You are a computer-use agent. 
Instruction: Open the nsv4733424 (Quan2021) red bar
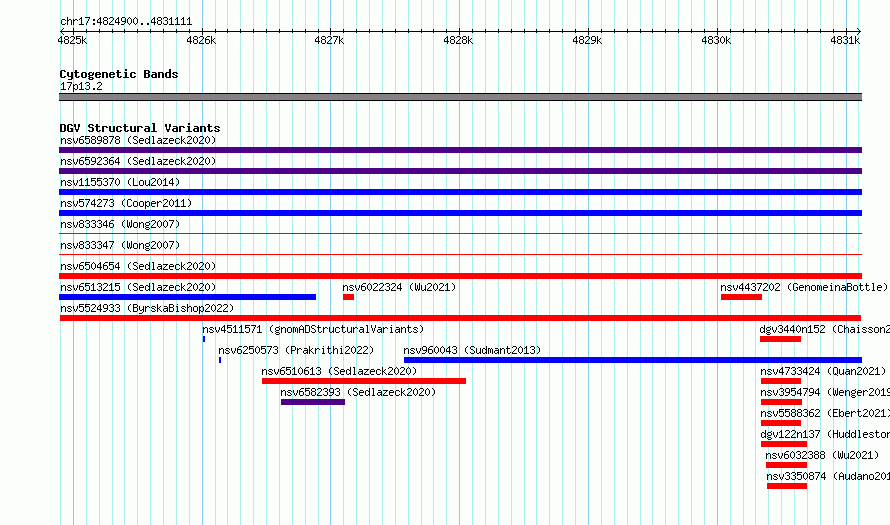point(781,381)
